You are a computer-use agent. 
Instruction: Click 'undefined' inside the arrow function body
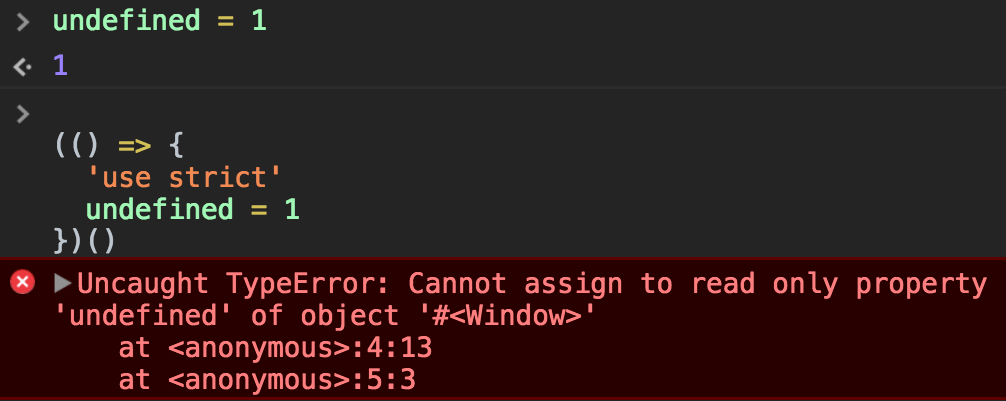point(159,210)
